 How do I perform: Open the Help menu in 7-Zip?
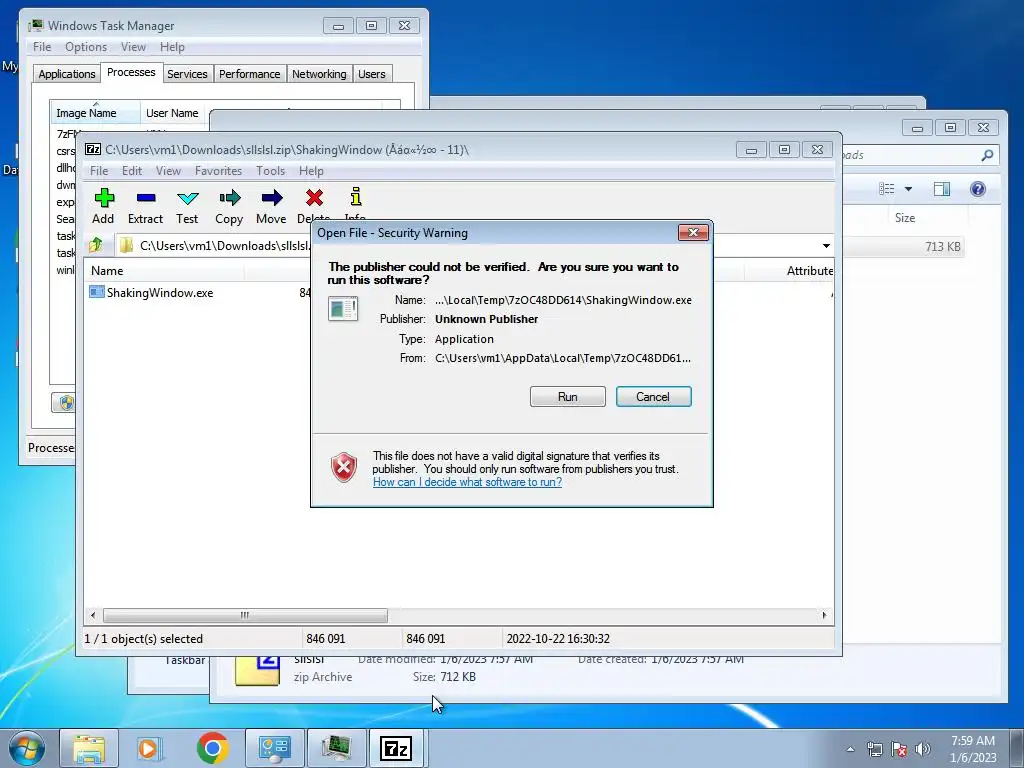(x=312, y=170)
